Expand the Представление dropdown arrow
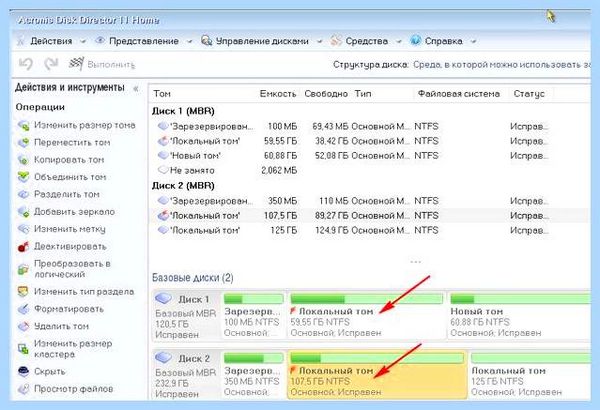This screenshot has width=600, height=410. [189, 42]
